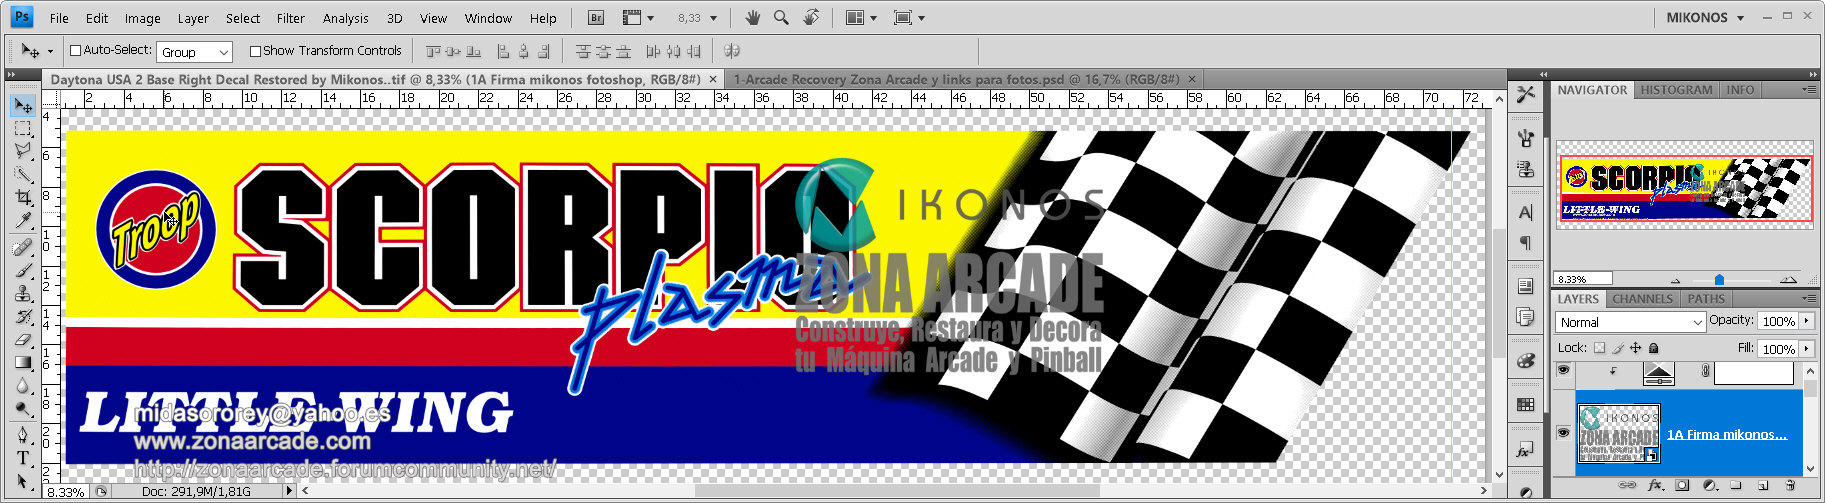Select the Zoom tool in application bar
Screen dimensions: 1825x503
781,17
